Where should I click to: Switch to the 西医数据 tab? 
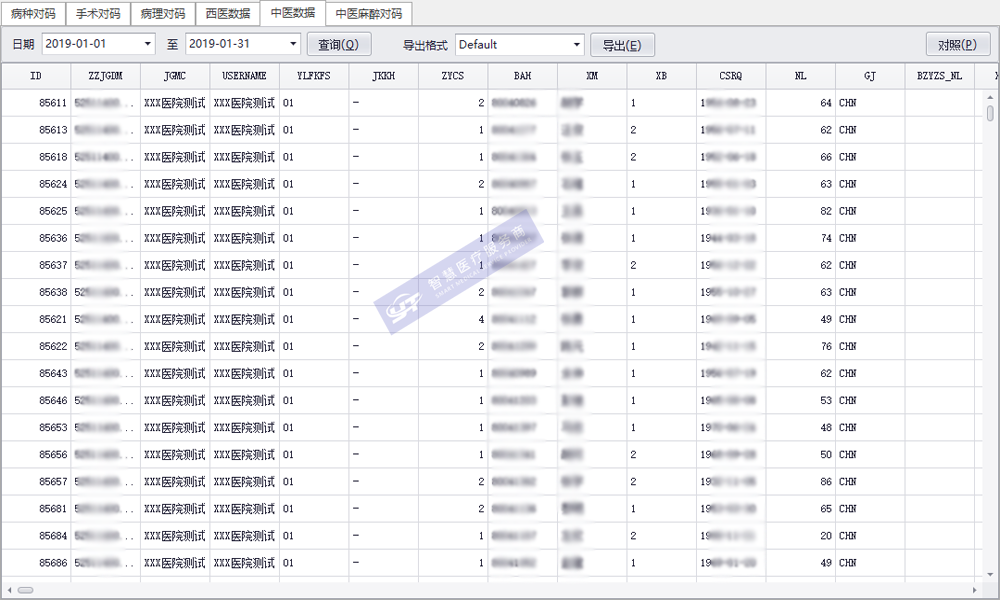pos(227,14)
